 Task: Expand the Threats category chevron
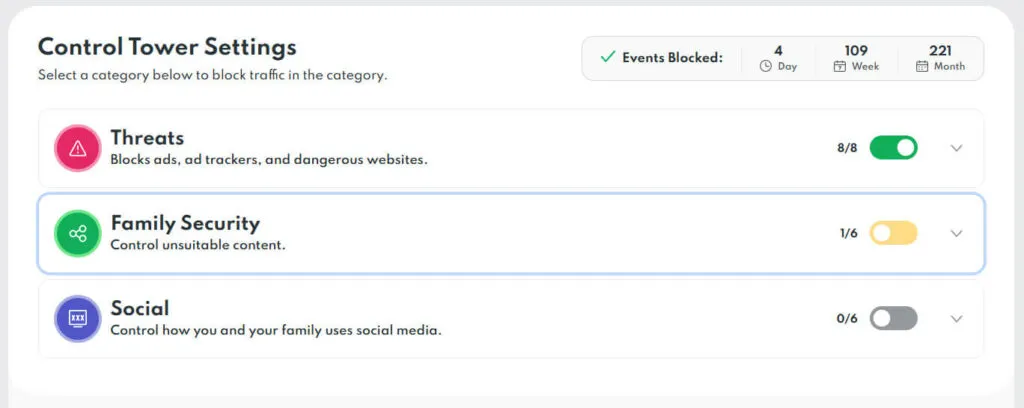pyautogui.click(x=956, y=148)
